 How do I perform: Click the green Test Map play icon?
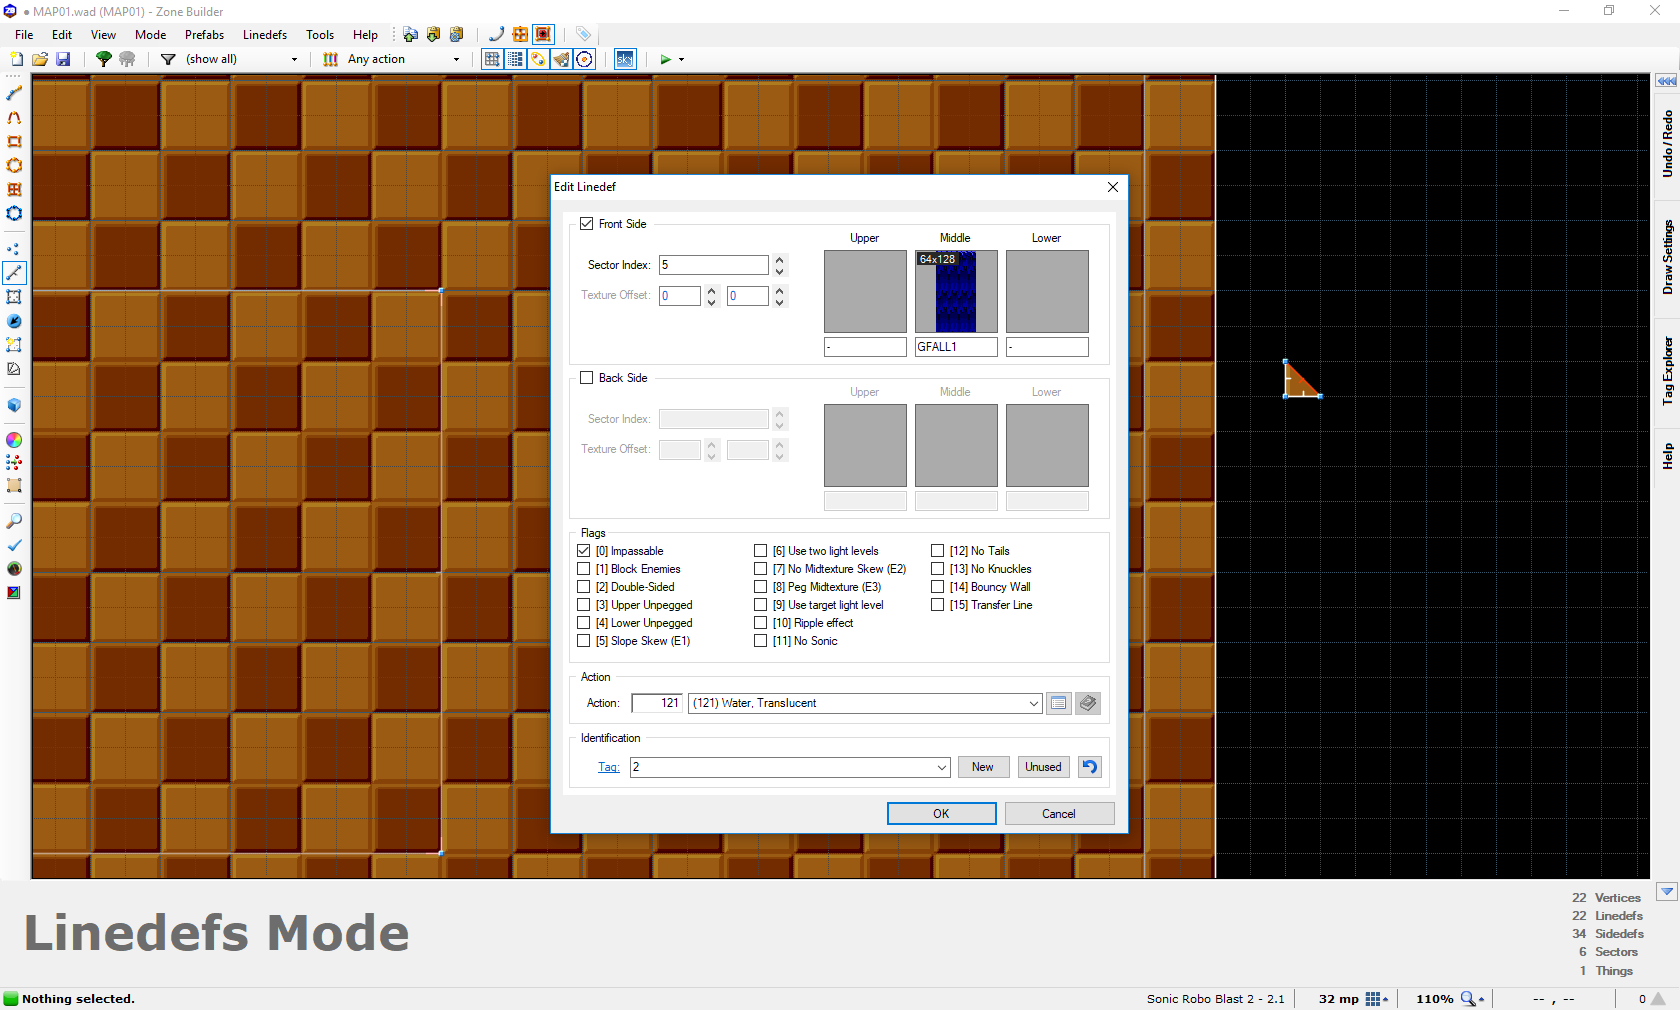coord(665,59)
